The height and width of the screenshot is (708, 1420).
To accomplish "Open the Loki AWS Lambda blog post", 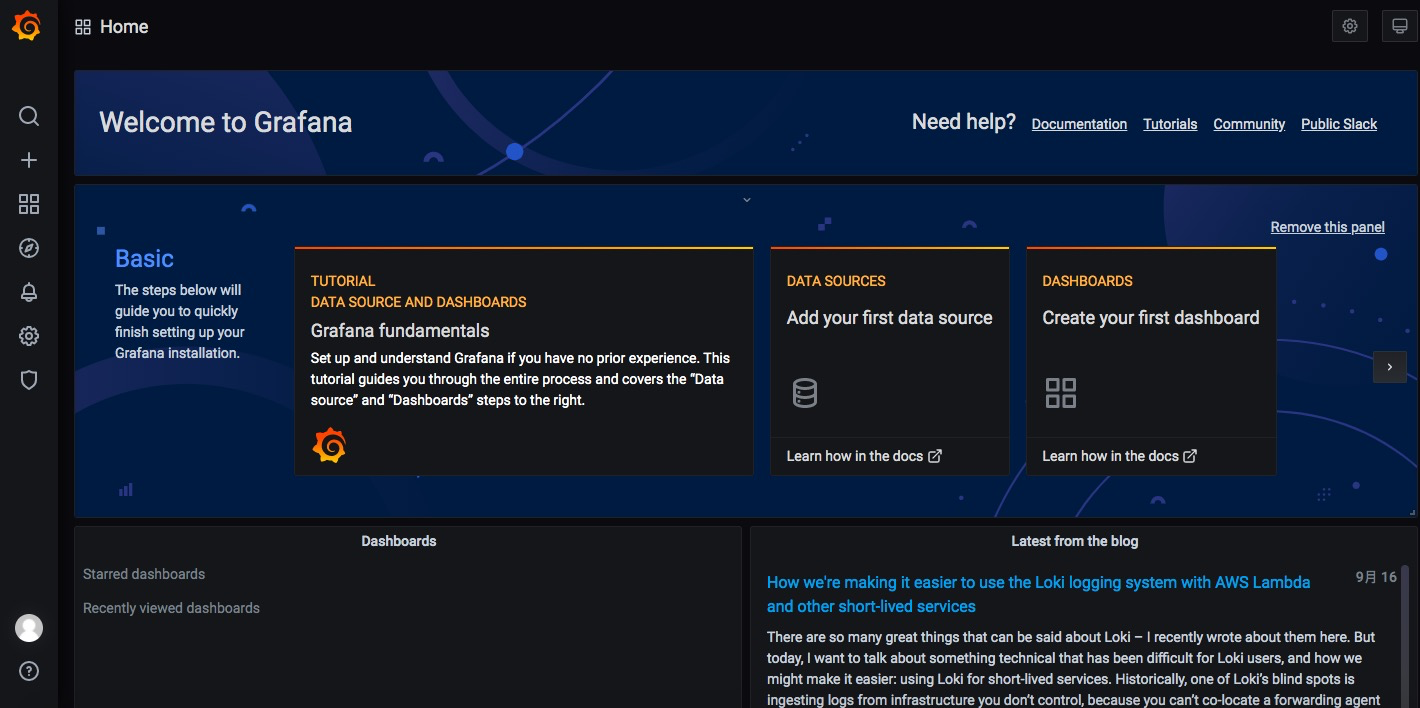I will pos(1038,594).
